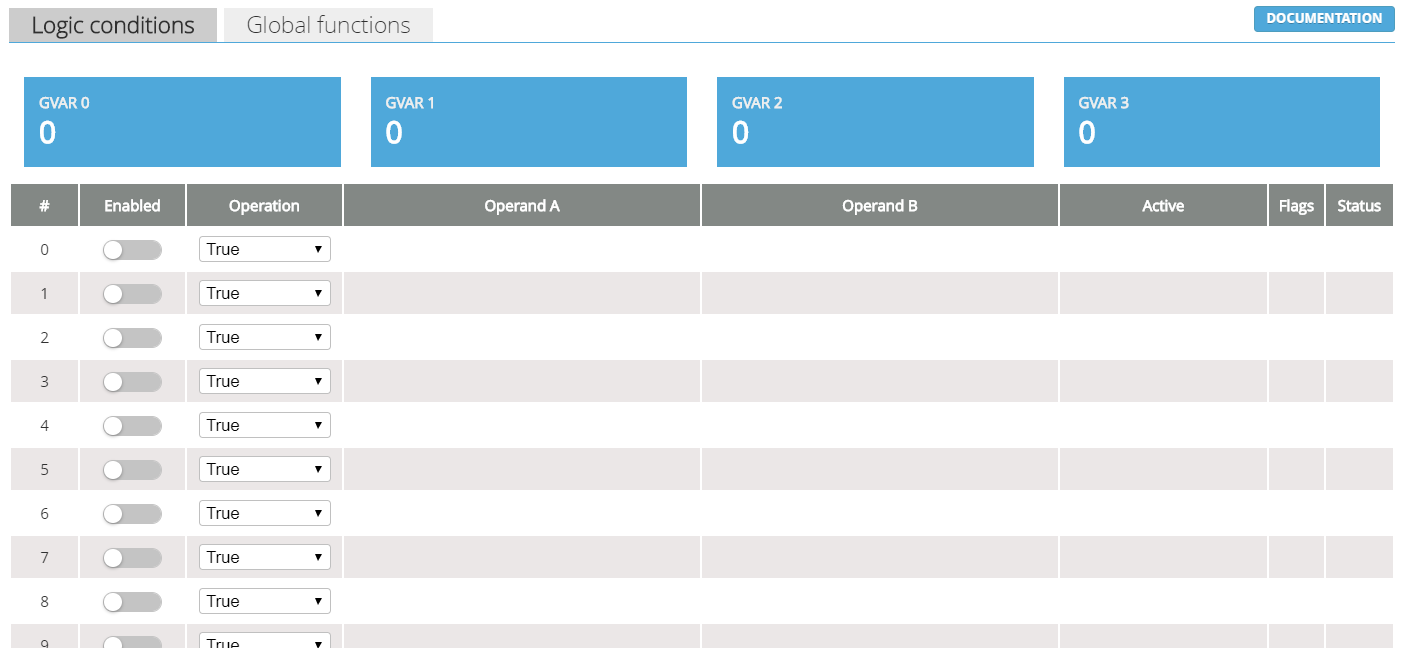Toggle logic condition 5 enabled state
Screen dimensions: 1402x648
pos(132,470)
